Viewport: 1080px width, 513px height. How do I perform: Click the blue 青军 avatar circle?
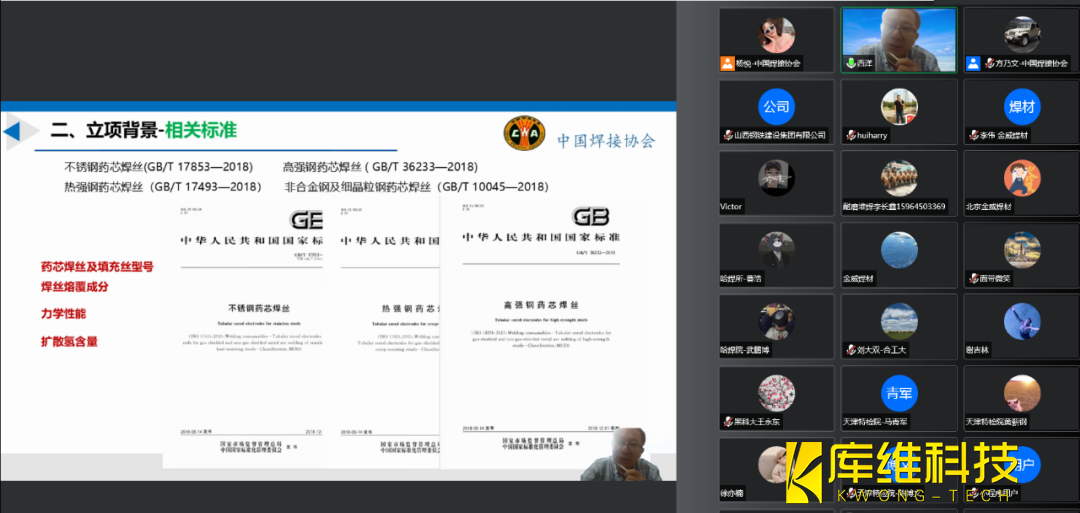coord(898,393)
